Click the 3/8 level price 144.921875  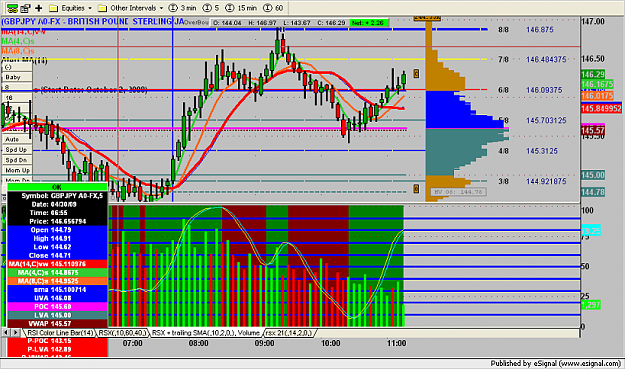(x=546, y=181)
